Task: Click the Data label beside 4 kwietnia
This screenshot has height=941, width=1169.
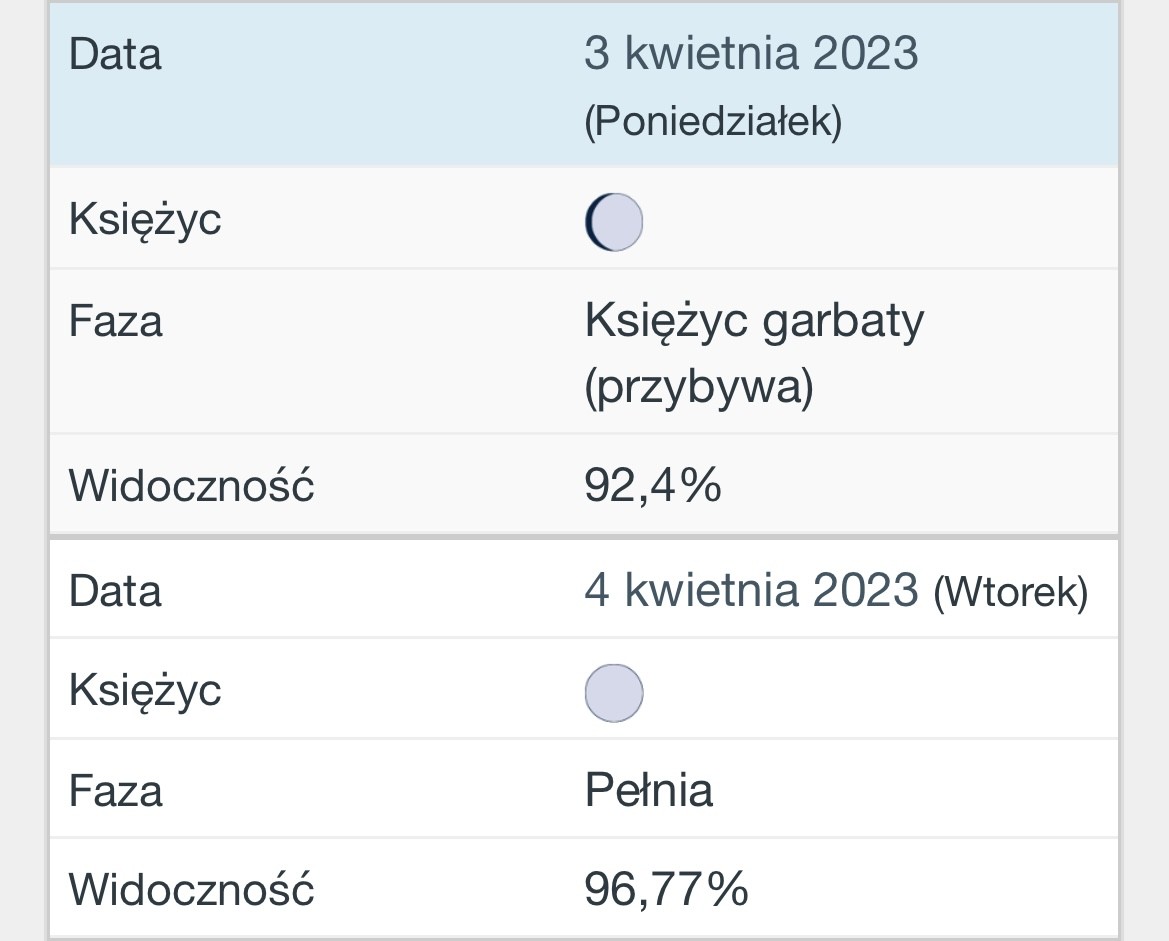Action: pyautogui.click(x=115, y=590)
